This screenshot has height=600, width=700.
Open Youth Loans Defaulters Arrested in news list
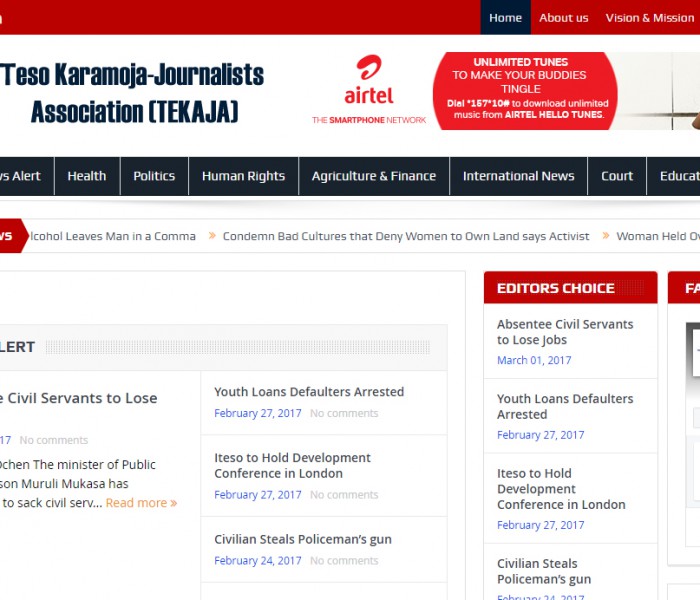[309, 392]
